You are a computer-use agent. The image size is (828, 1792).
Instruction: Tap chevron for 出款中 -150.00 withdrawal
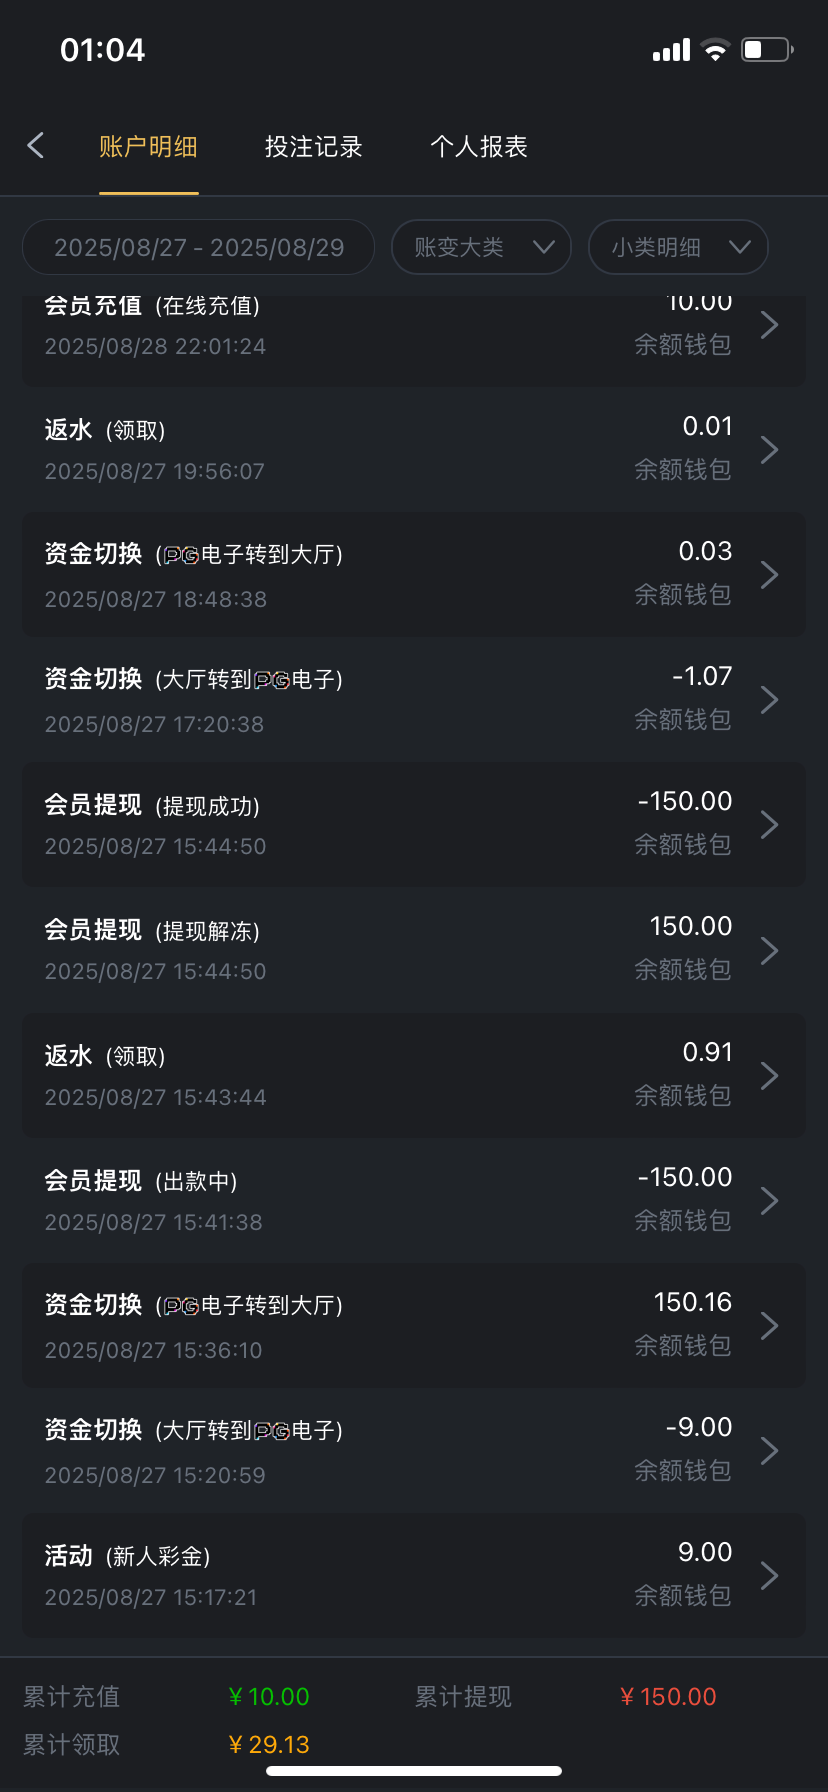pos(769,1201)
